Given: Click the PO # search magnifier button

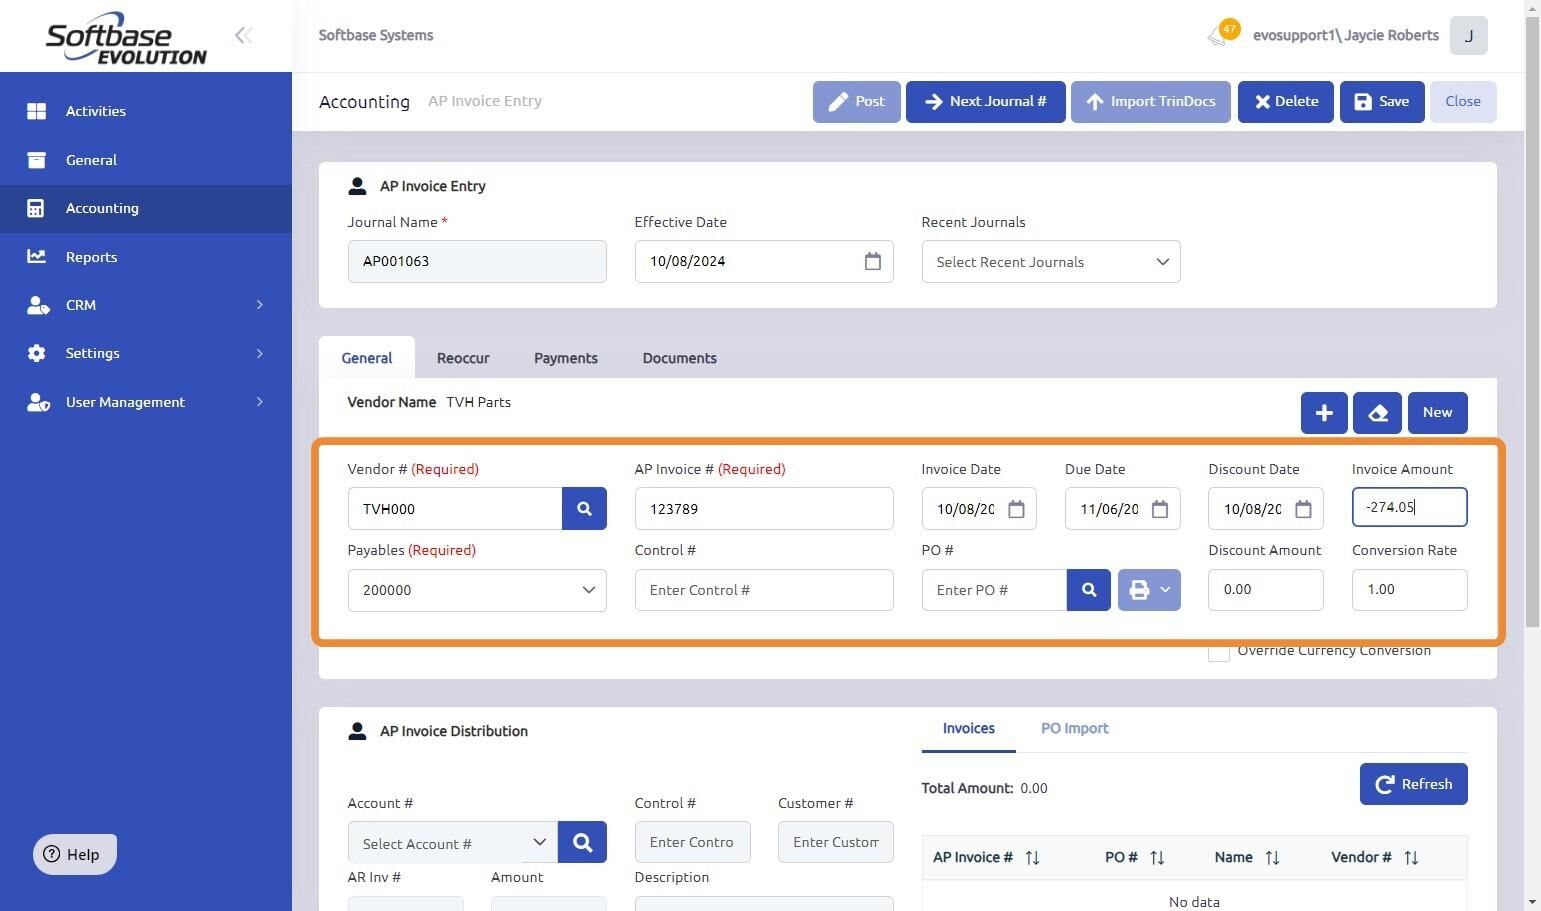Looking at the screenshot, I should [x=1088, y=590].
